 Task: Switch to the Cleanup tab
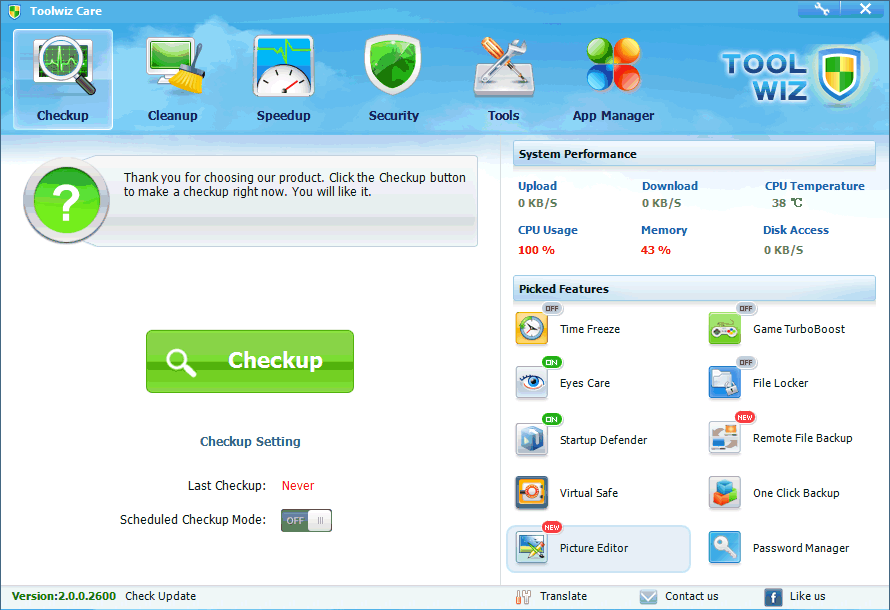(173, 80)
